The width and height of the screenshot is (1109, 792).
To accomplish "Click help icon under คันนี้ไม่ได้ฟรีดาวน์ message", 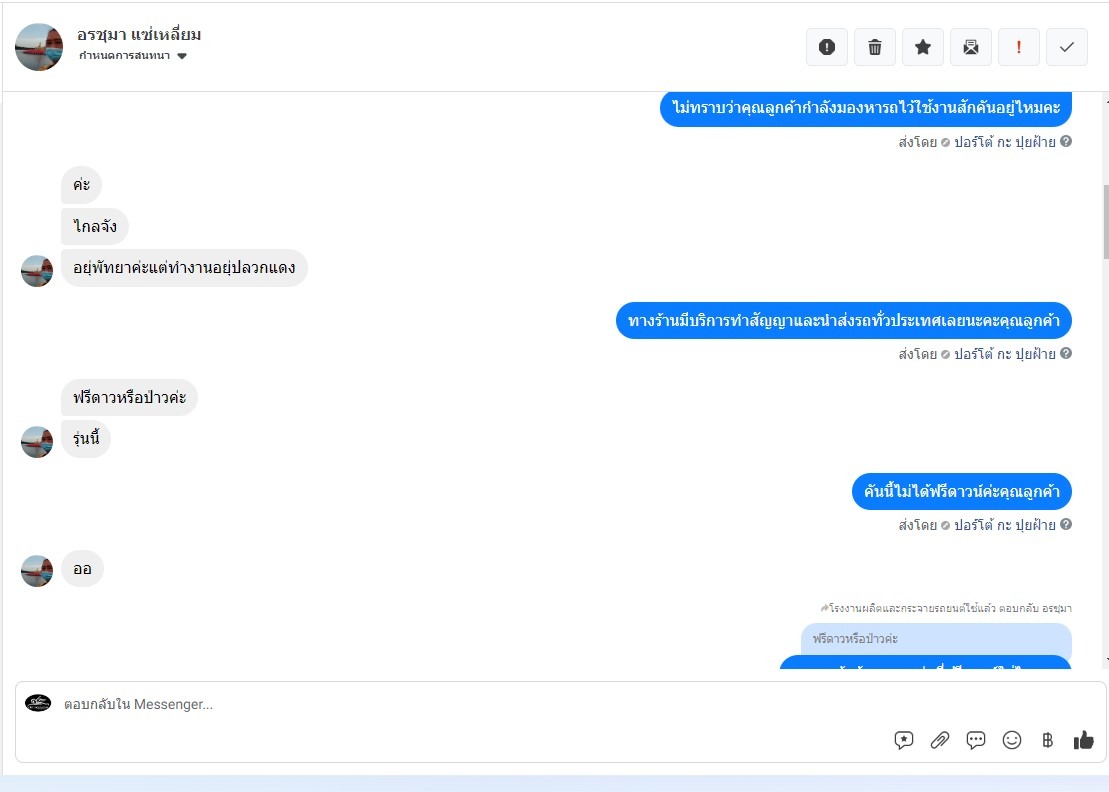I will tap(1066, 525).
